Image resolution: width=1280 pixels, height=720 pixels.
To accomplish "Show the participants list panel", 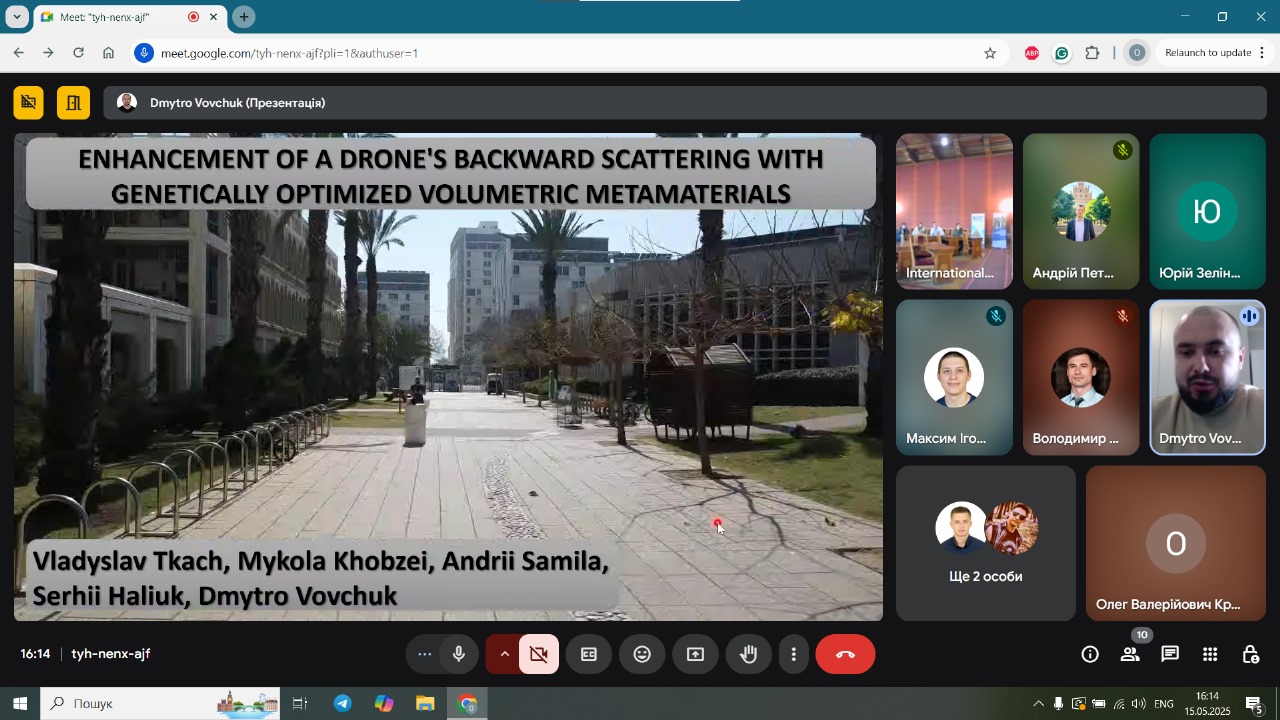I will (x=1130, y=654).
